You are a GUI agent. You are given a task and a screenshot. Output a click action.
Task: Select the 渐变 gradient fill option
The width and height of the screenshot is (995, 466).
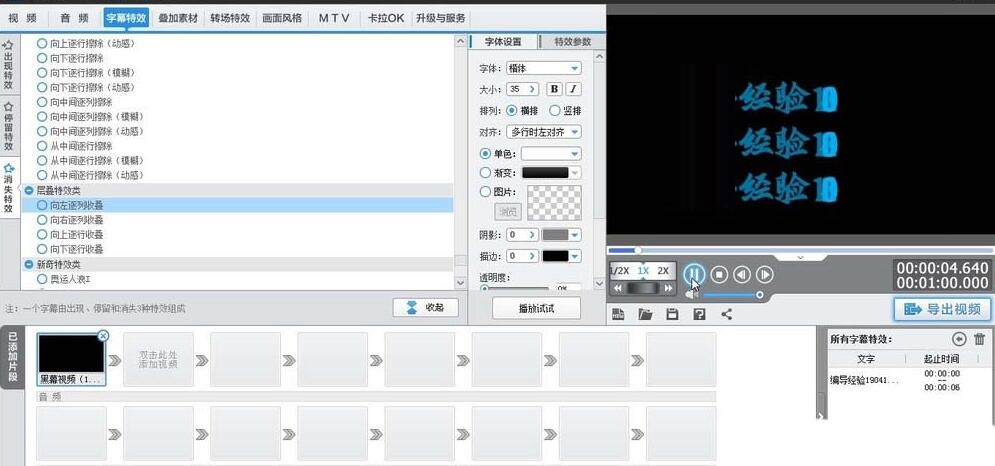[x=486, y=172]
